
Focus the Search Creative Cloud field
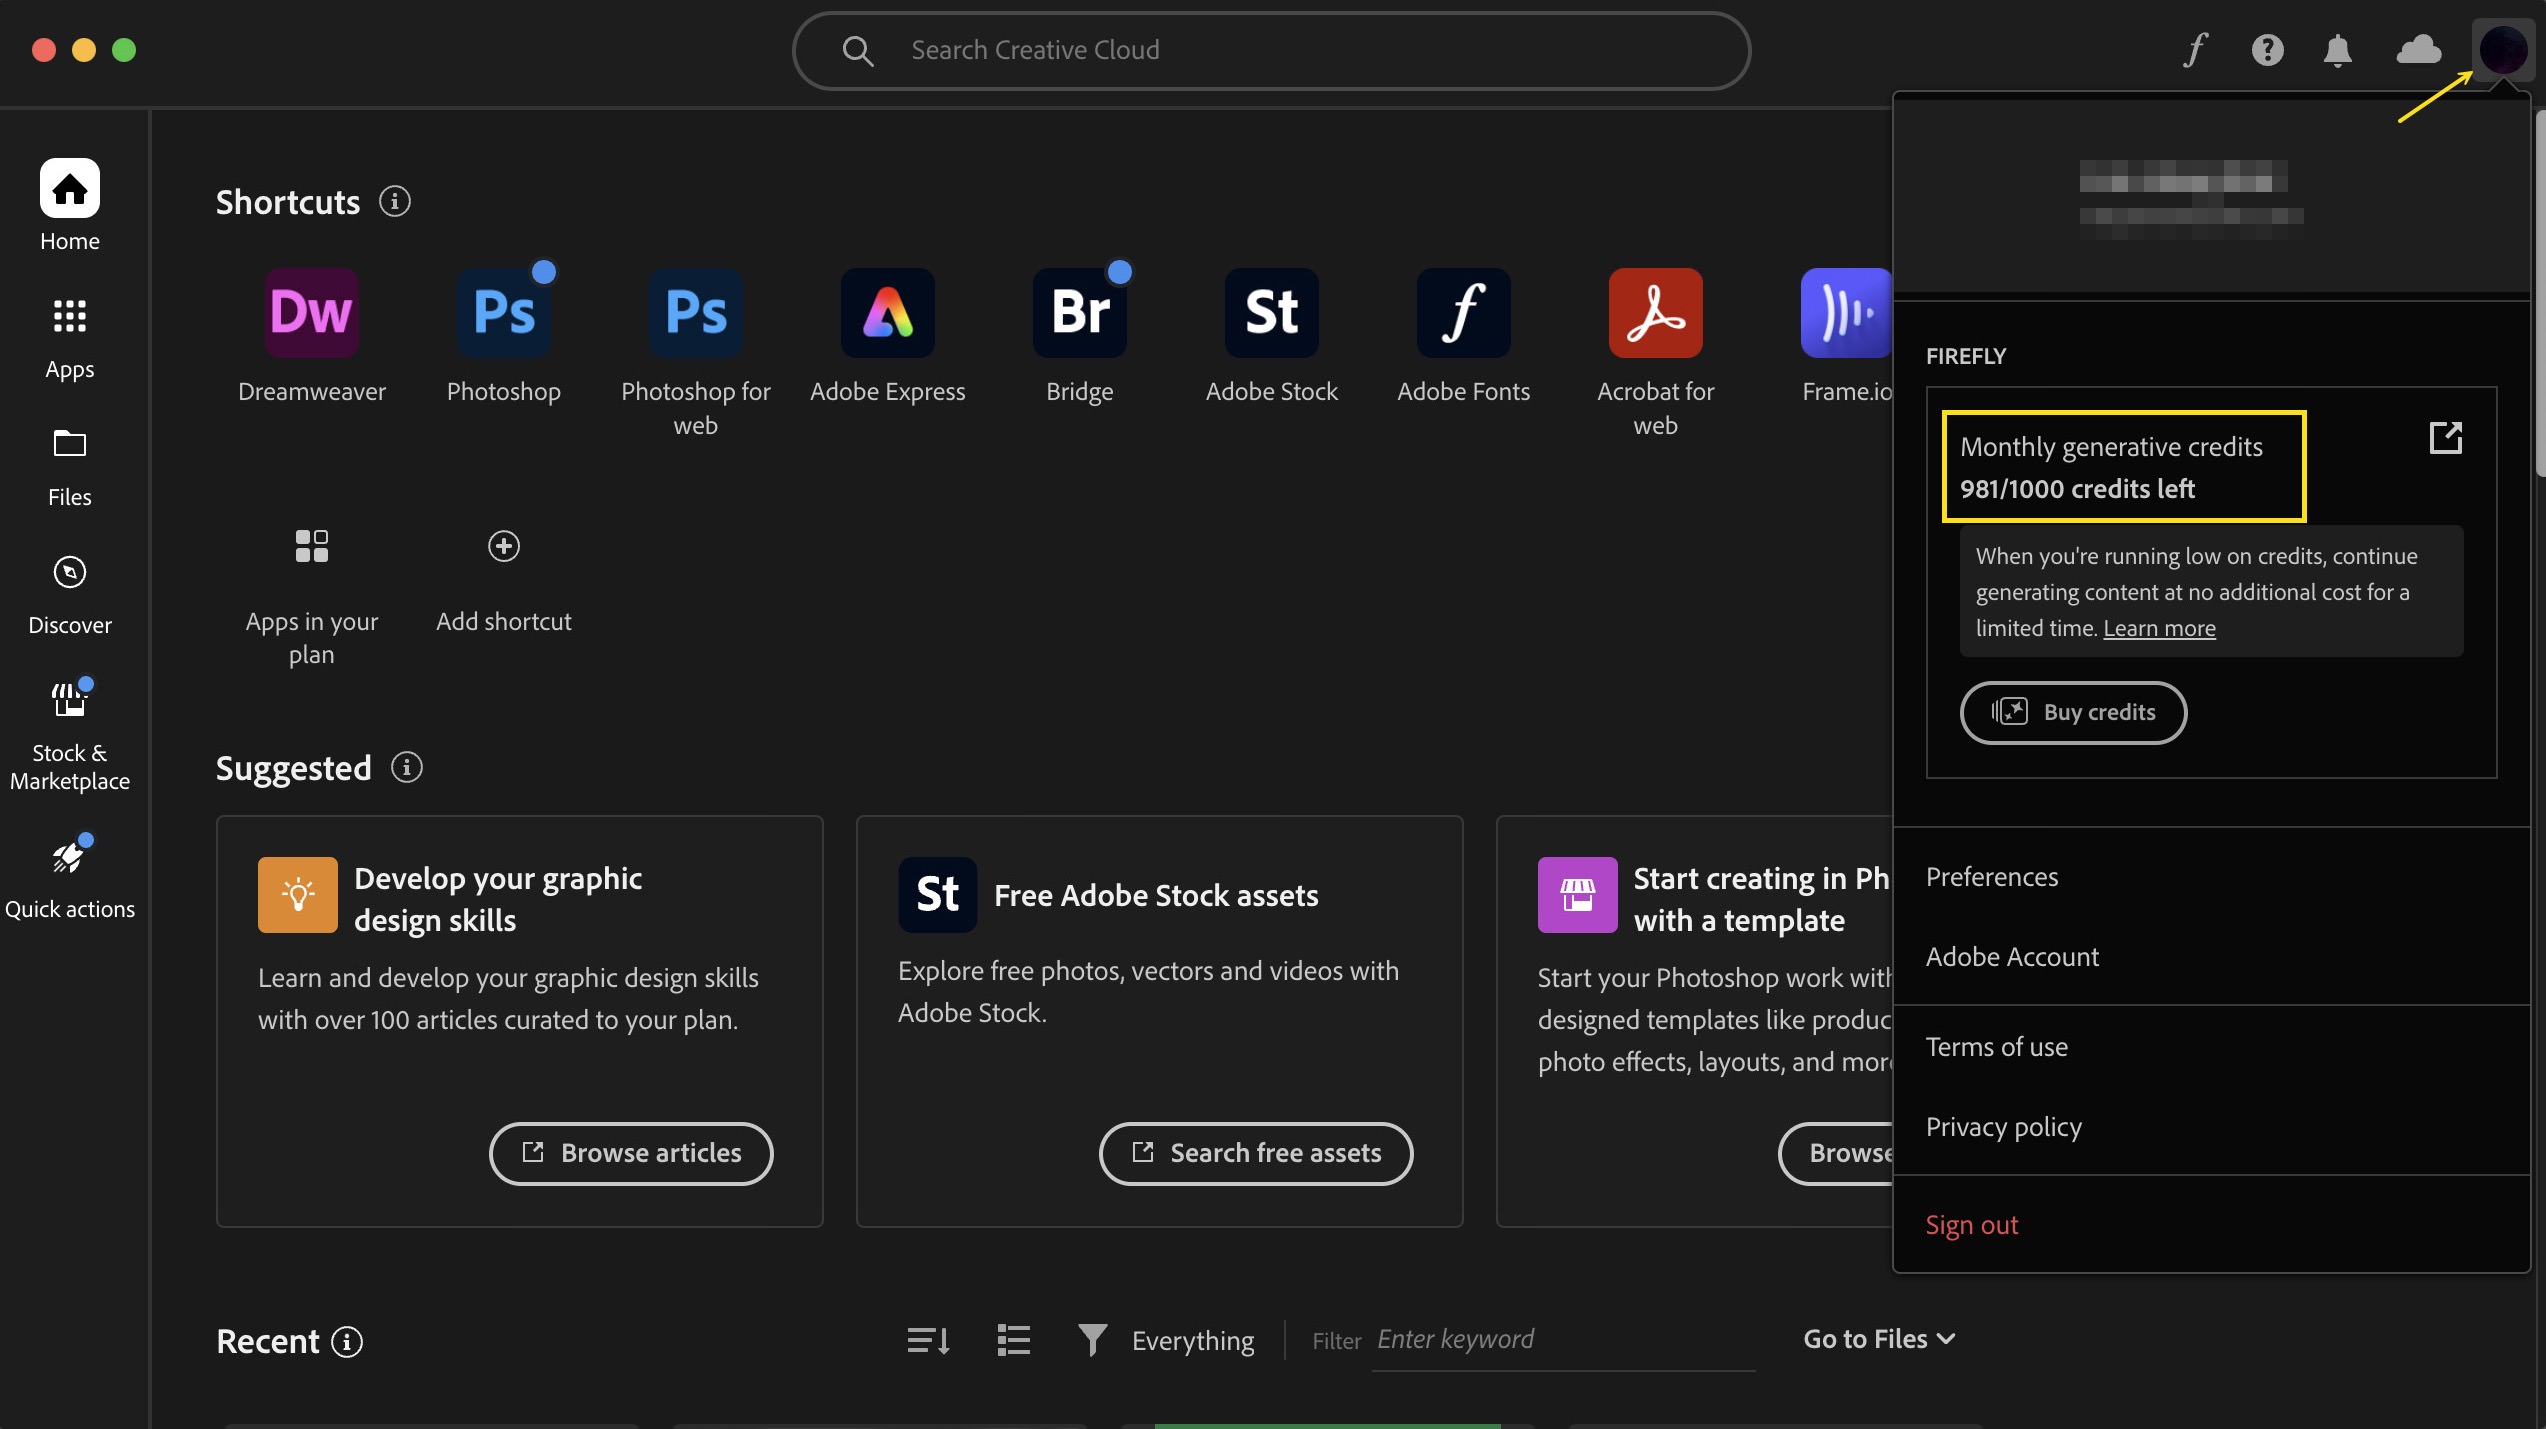(x=1270, y=50)
